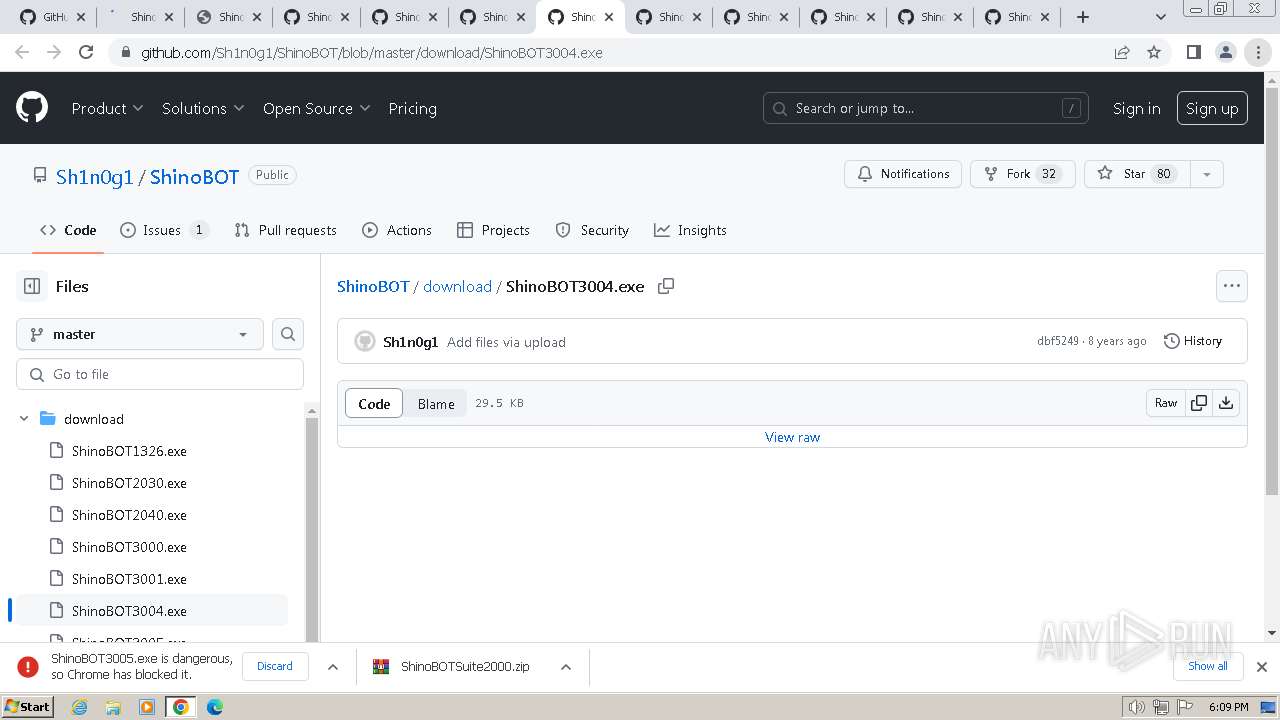Open the tab search dropdown
Viewport: 1280px width, 720px height.
pos(1161,17)
